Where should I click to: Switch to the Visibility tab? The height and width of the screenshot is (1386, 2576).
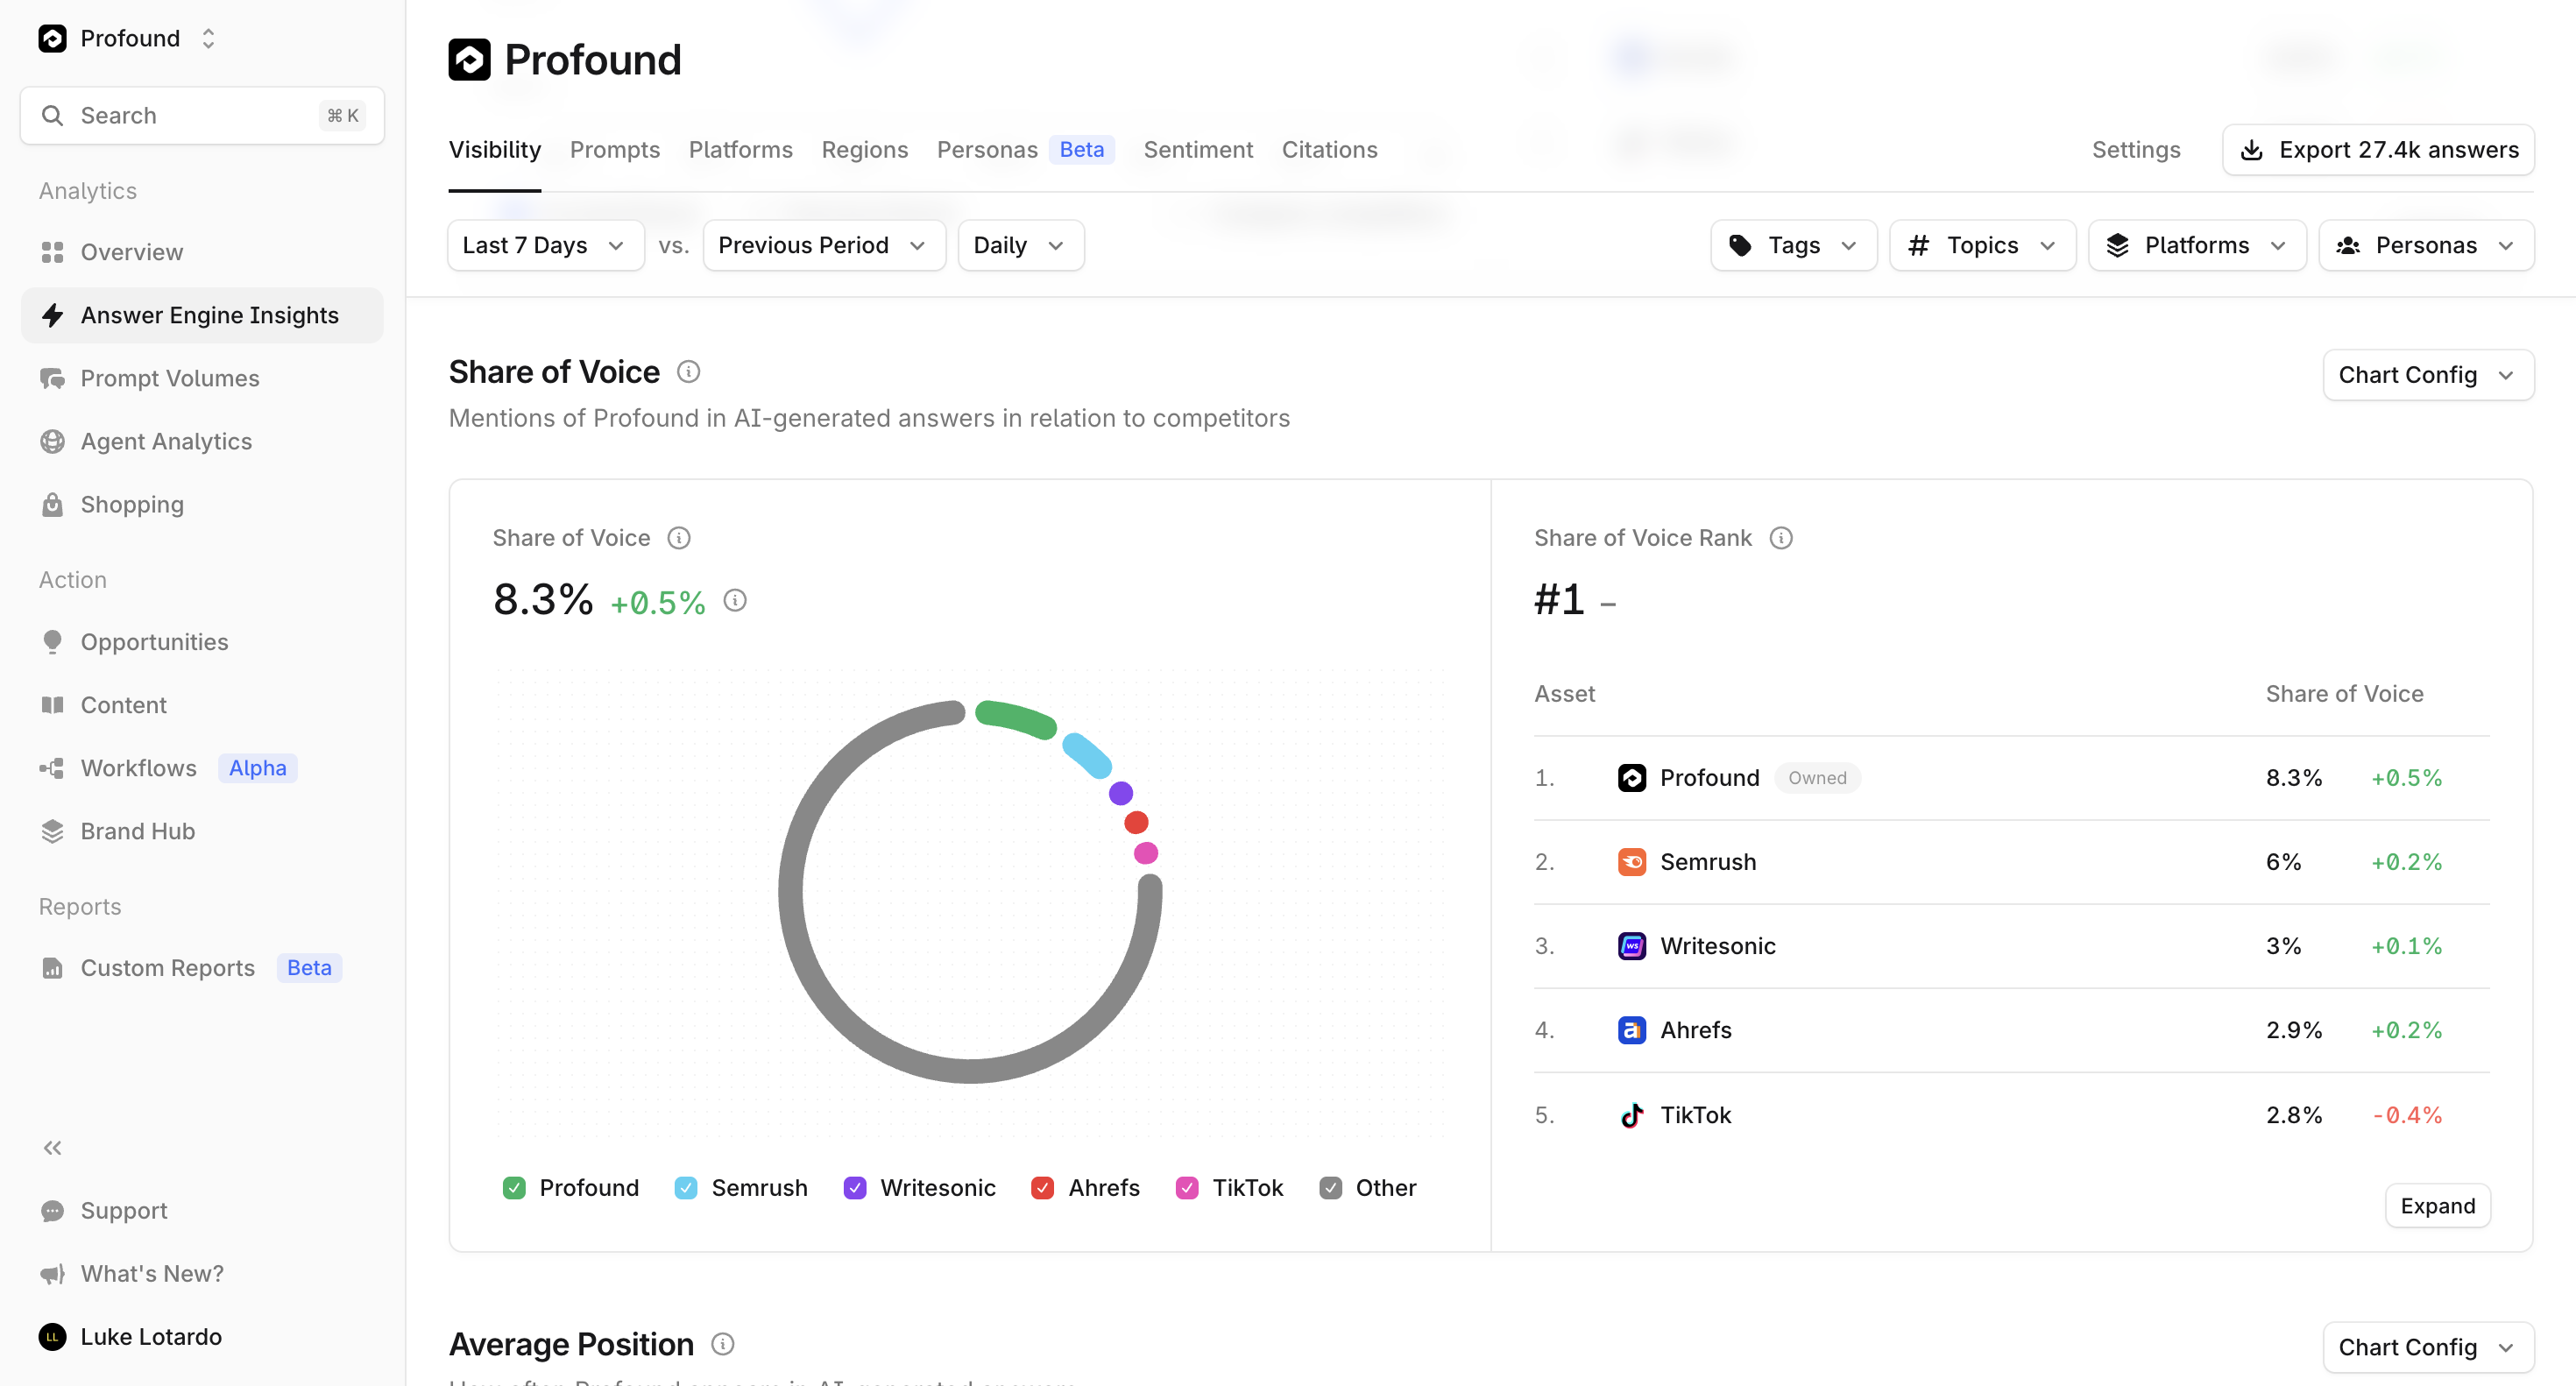pyautogui.click(x=495, y=150)
